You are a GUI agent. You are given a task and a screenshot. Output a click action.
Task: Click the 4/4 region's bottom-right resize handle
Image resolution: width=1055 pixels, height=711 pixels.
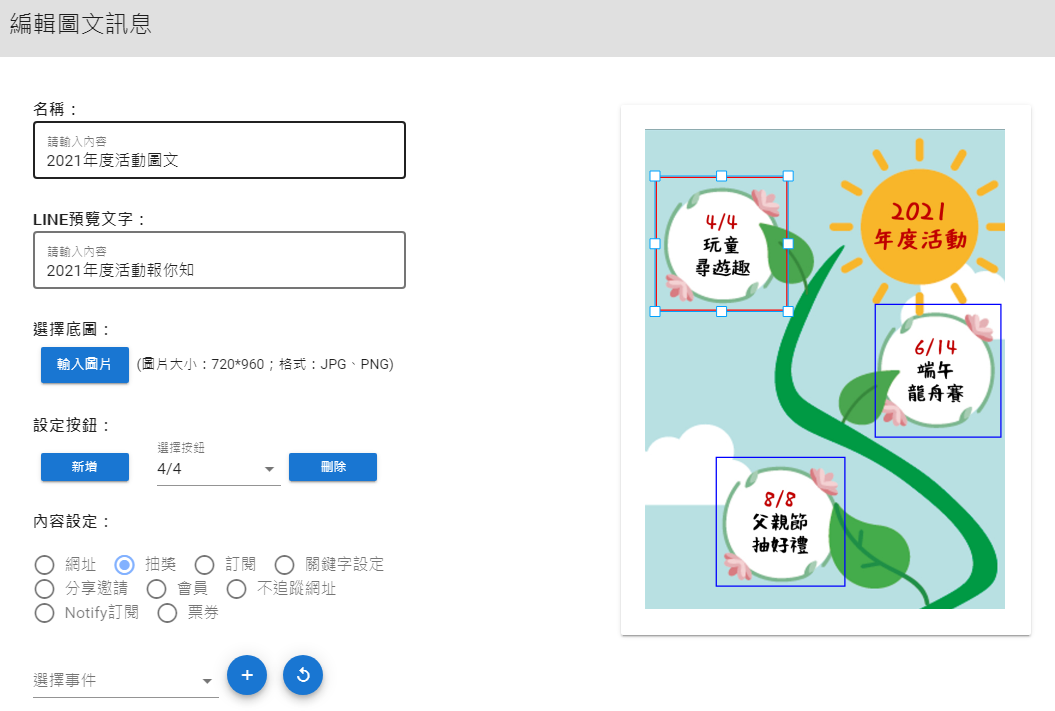click(788, 312)
